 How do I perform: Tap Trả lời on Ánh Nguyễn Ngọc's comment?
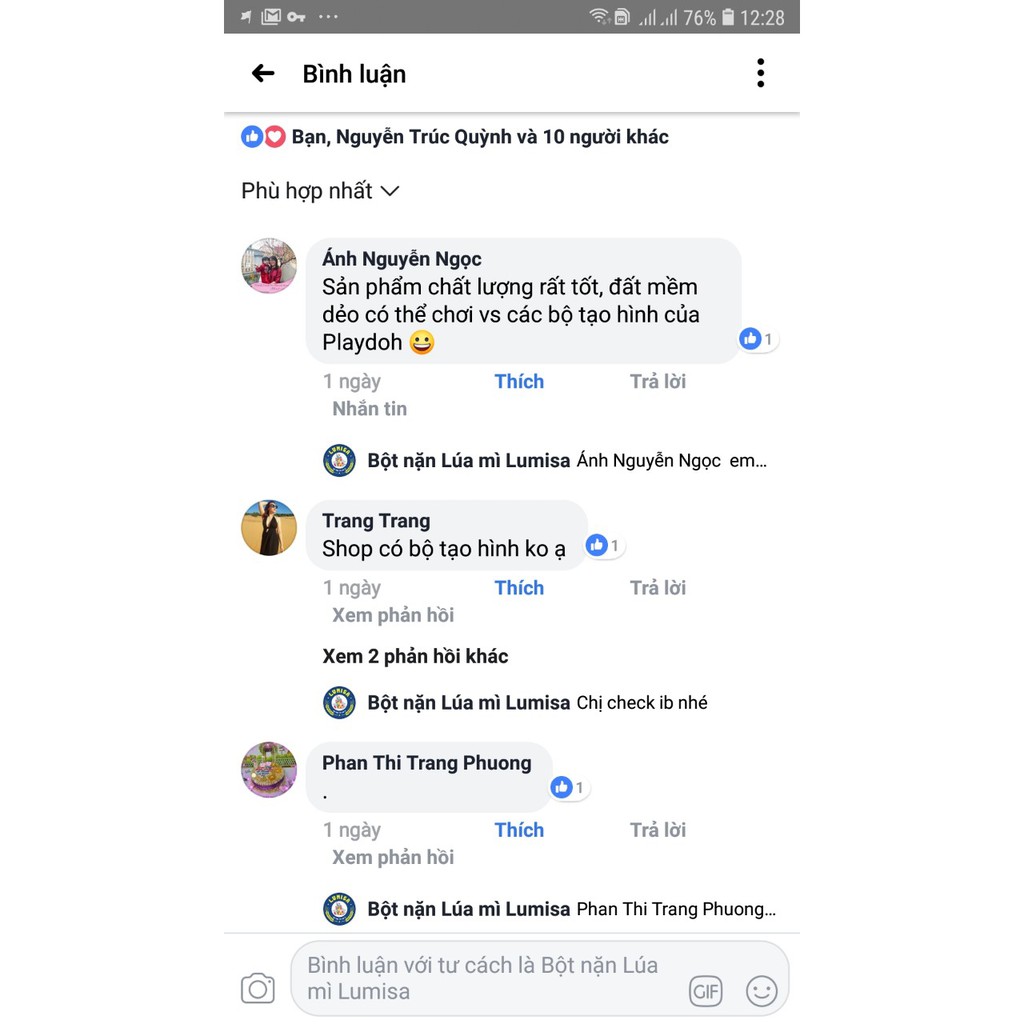pos(658,381)
